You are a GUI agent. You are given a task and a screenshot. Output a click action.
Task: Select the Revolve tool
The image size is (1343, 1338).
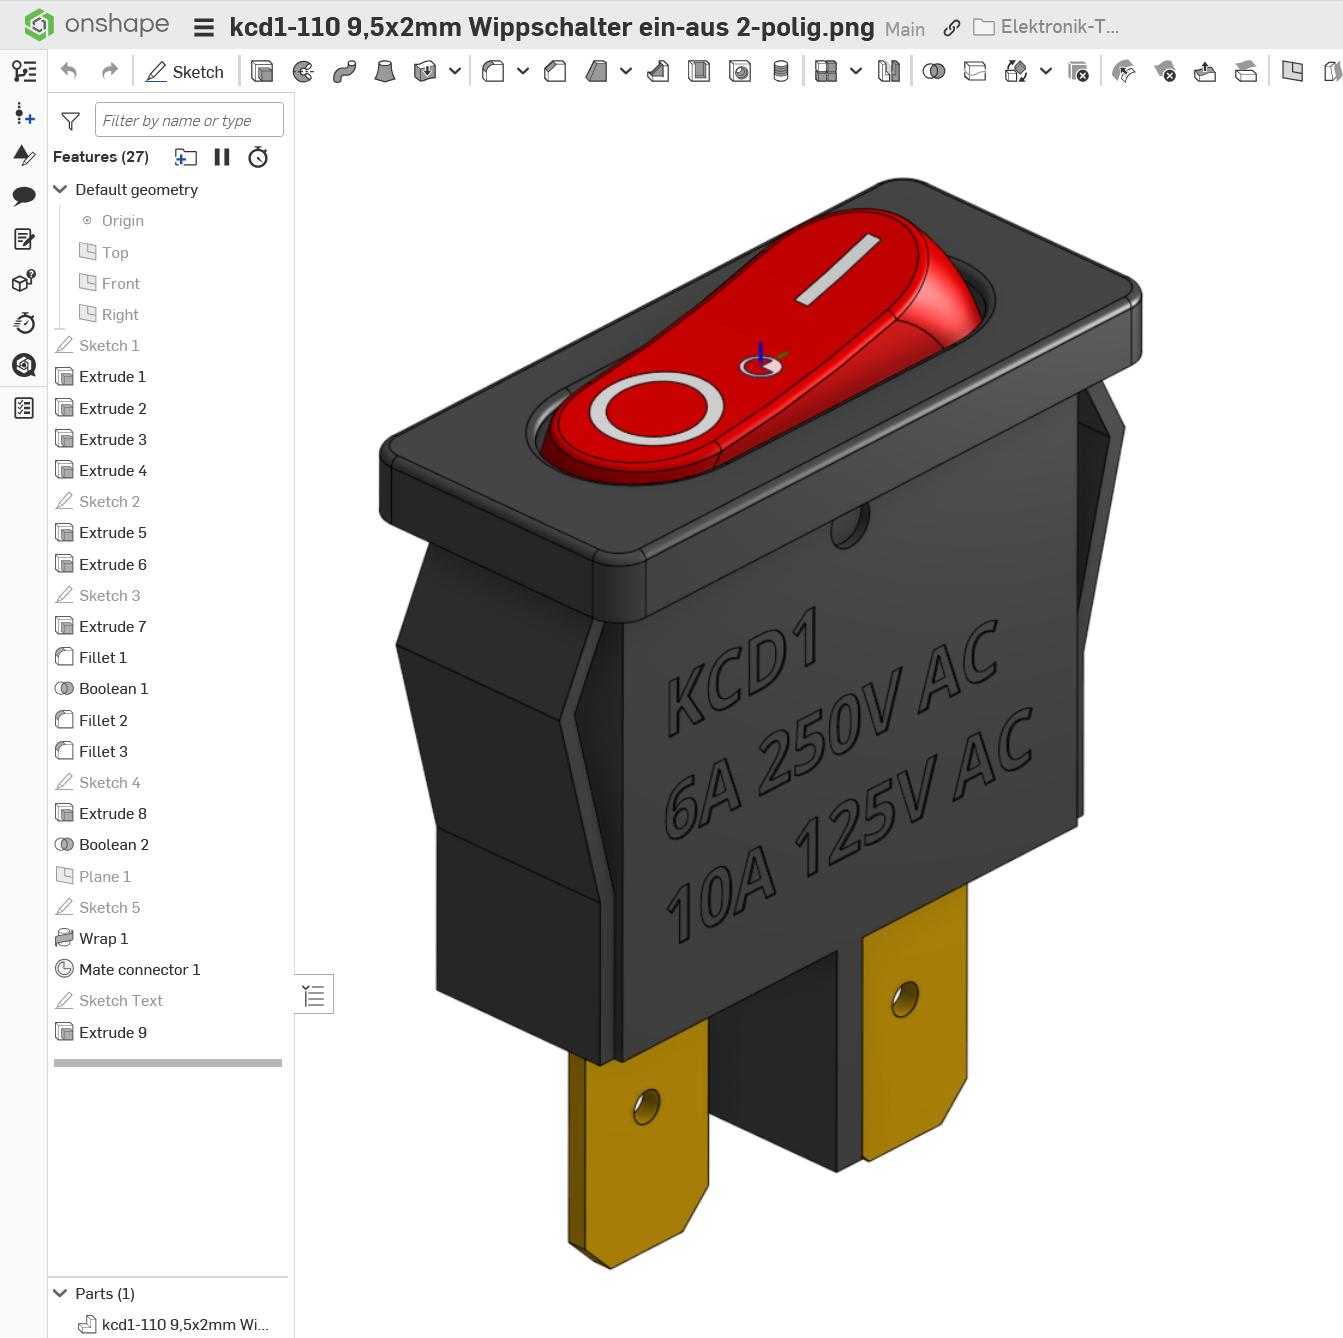[303, 71]
